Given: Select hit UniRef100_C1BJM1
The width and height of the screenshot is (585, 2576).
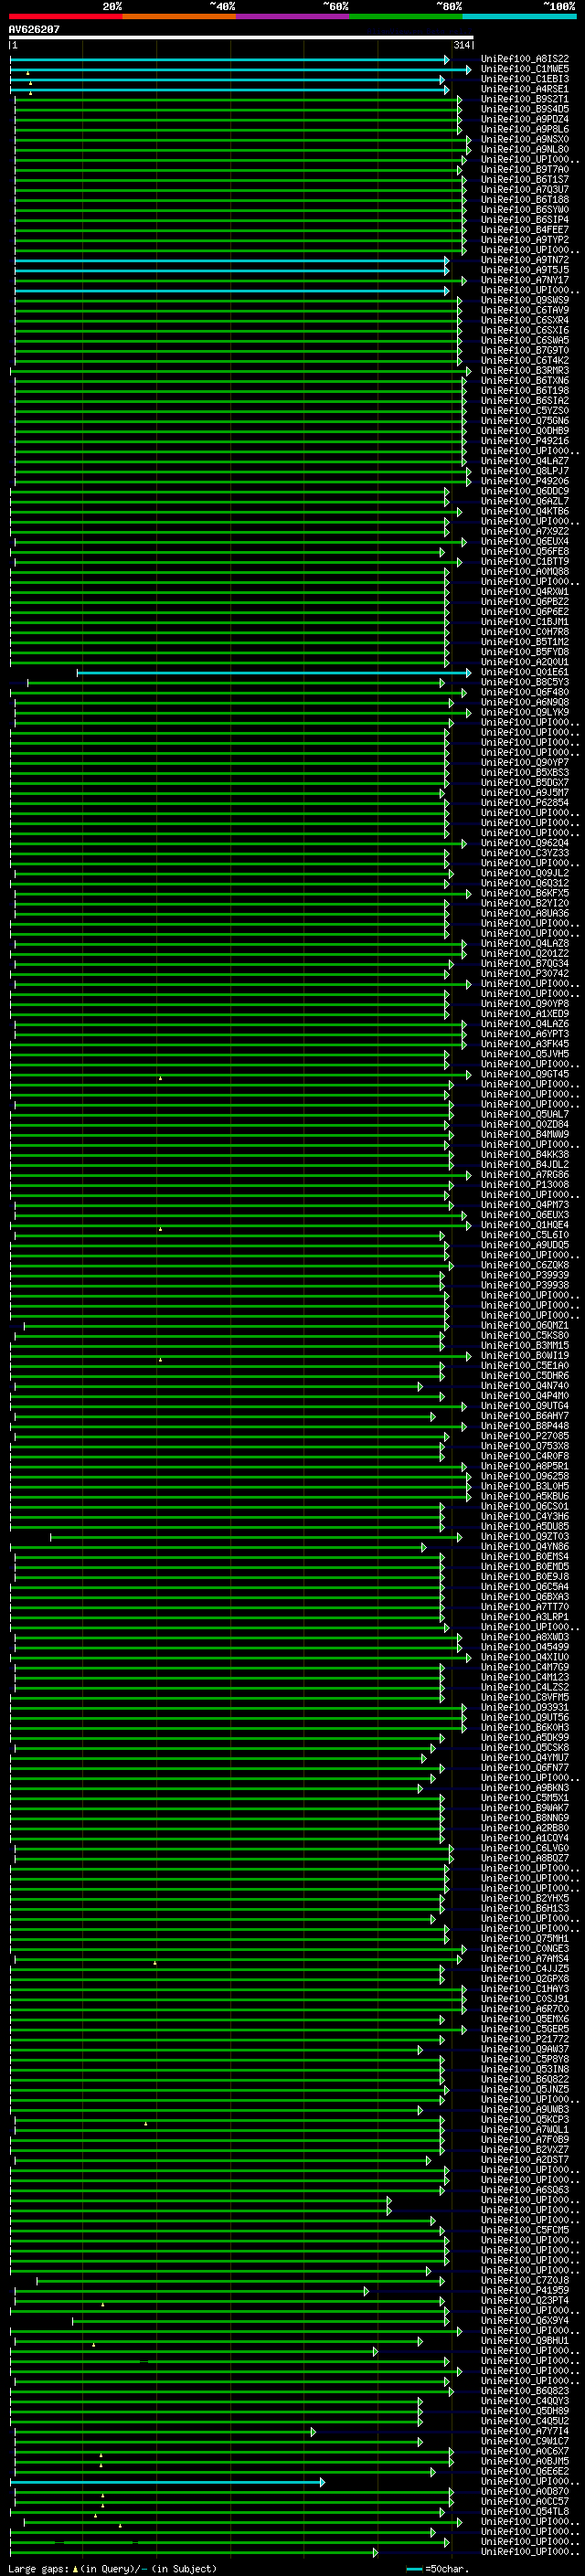Looking at the screenshot, I should point(525,622).
